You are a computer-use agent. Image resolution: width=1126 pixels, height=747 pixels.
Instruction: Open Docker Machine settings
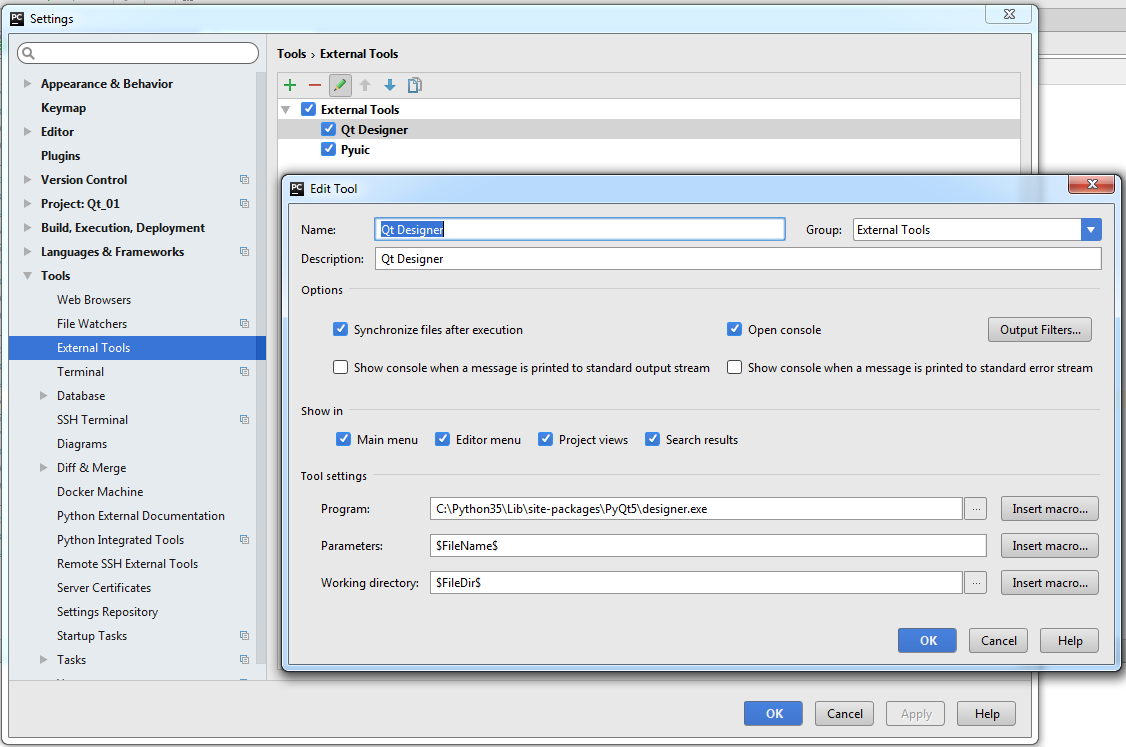tap(100, 492)
